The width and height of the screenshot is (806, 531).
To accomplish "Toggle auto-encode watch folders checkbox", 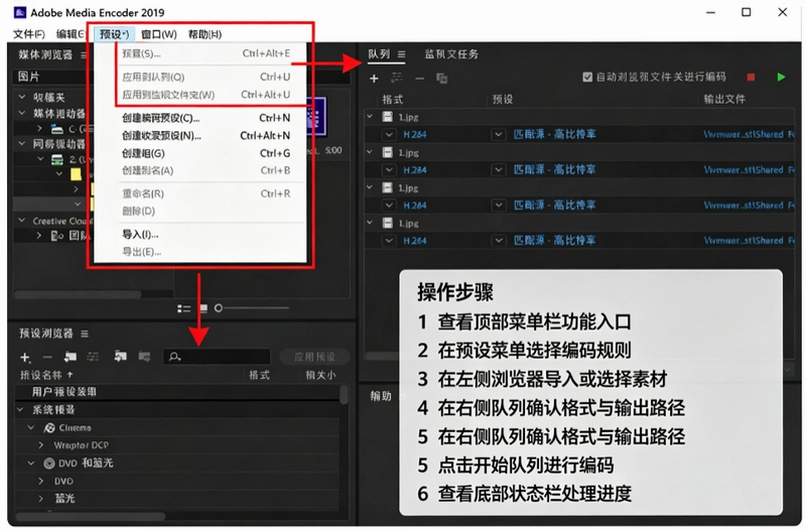I will (x=587, y=77).
